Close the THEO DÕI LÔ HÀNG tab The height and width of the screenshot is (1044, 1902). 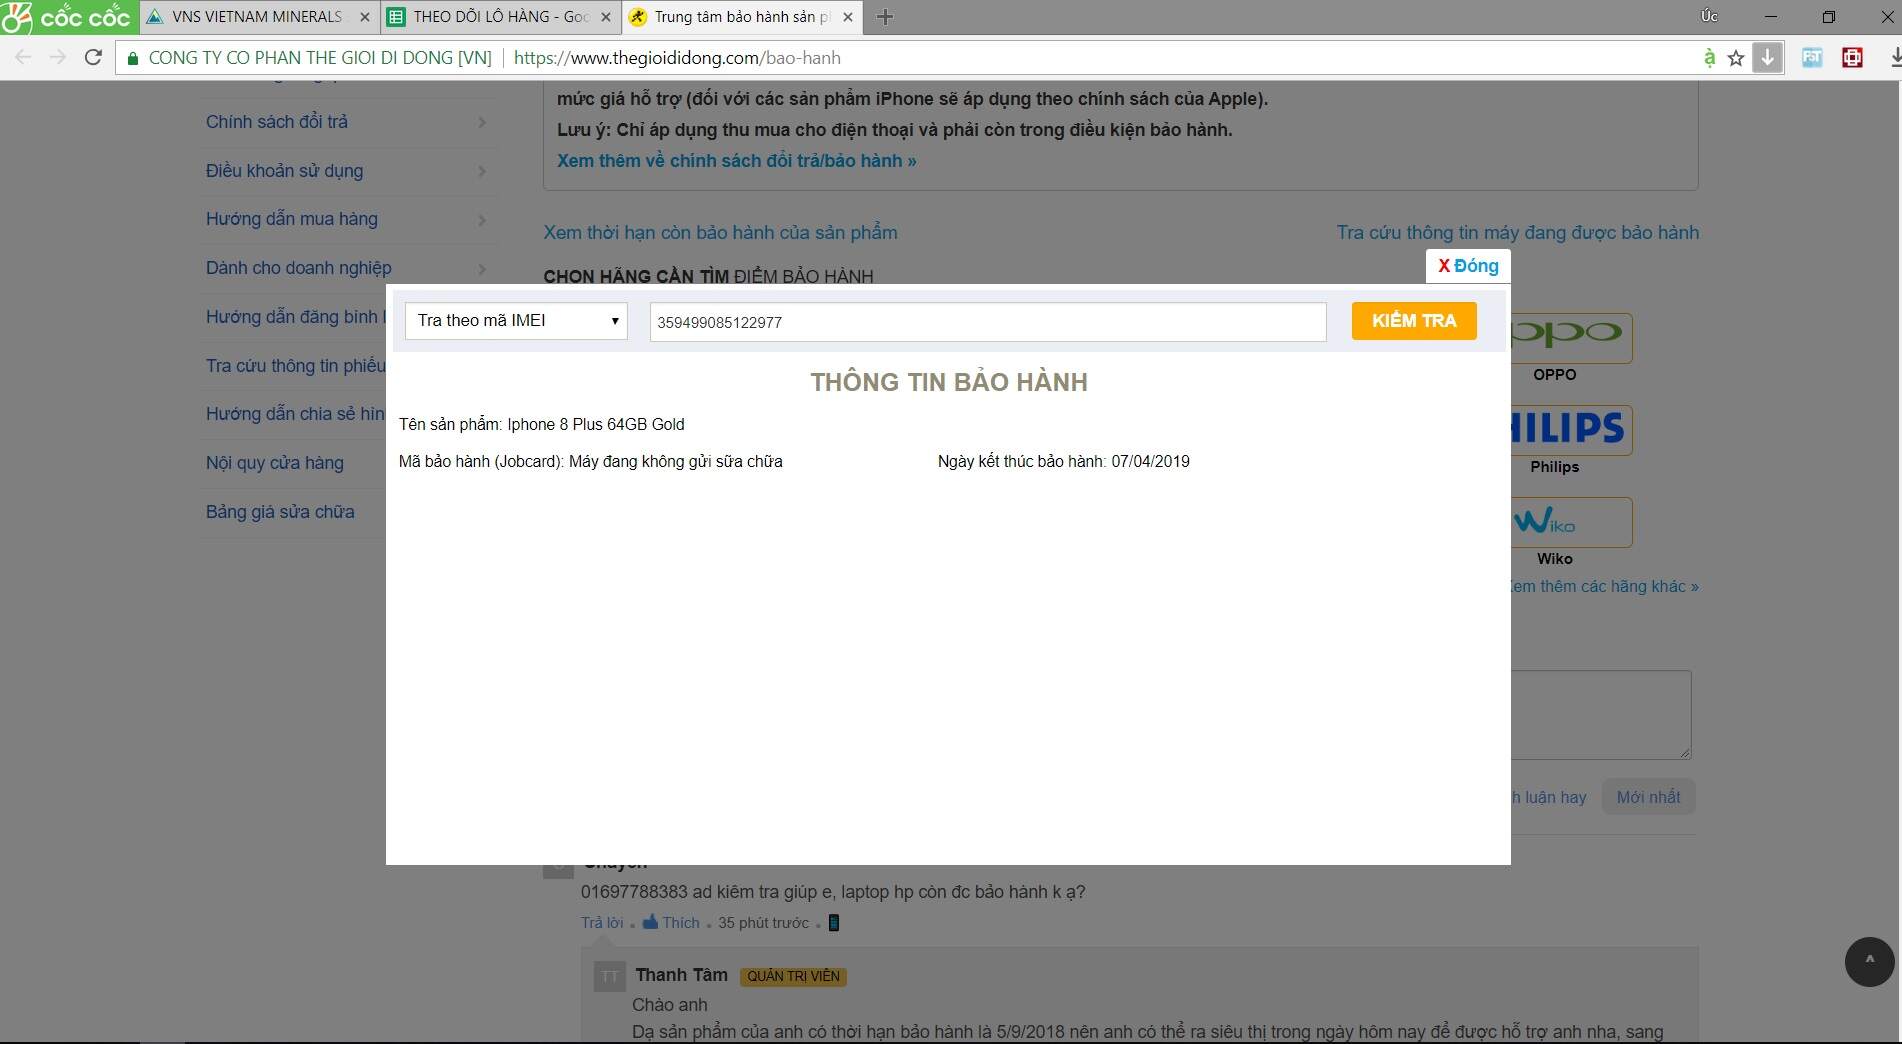pos(605,17)
